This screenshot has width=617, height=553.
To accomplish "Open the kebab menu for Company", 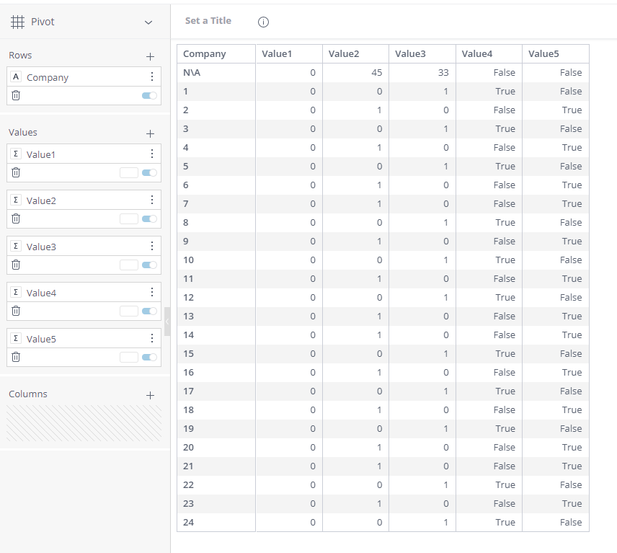I will pyautogui.click(x=152, y=77).
